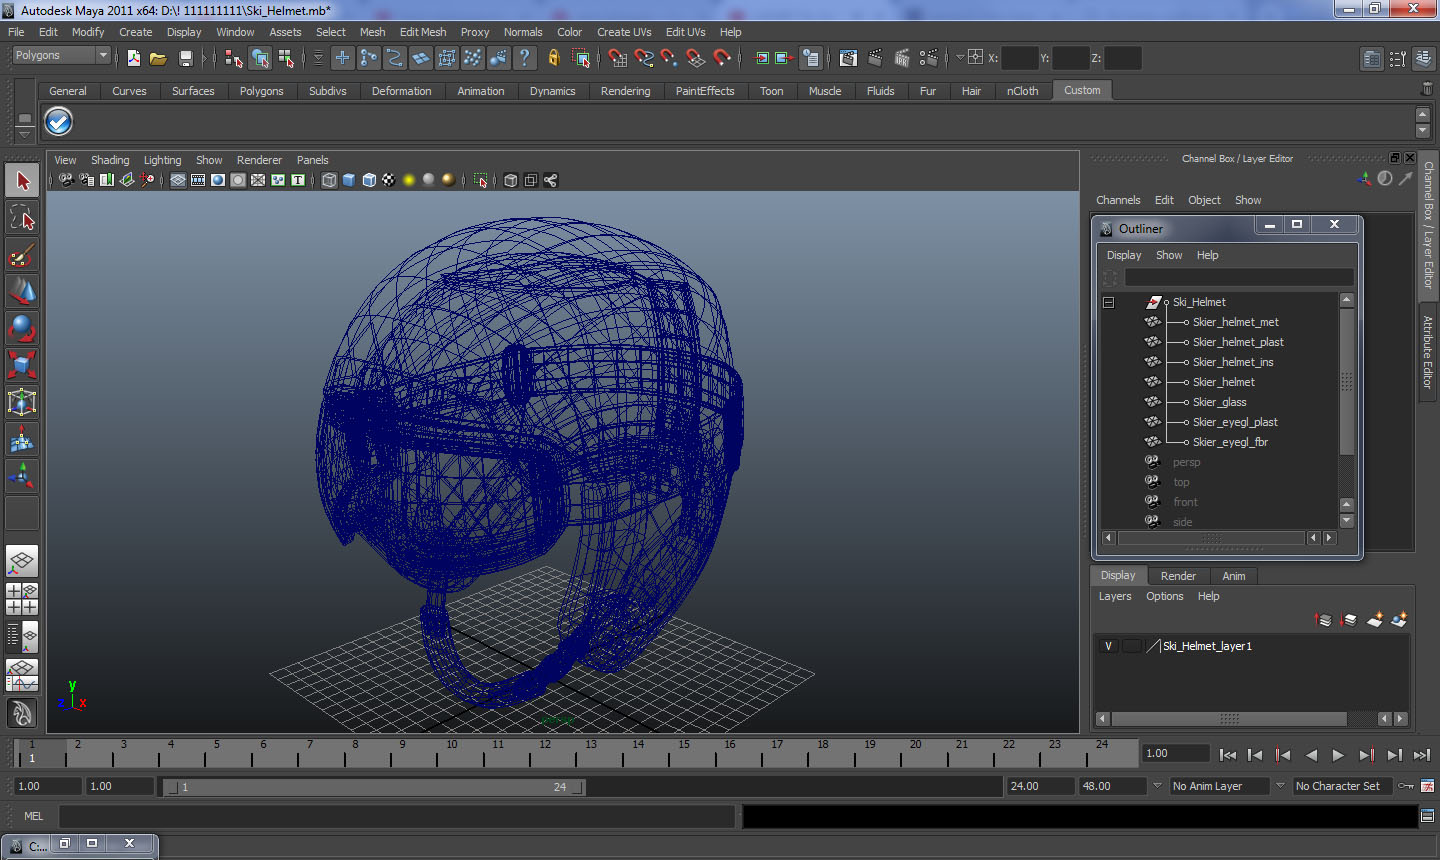Open the Outliner Display menu
Image resolution: width=1440 pixels, height=860 pixels.
point(1124,255)
